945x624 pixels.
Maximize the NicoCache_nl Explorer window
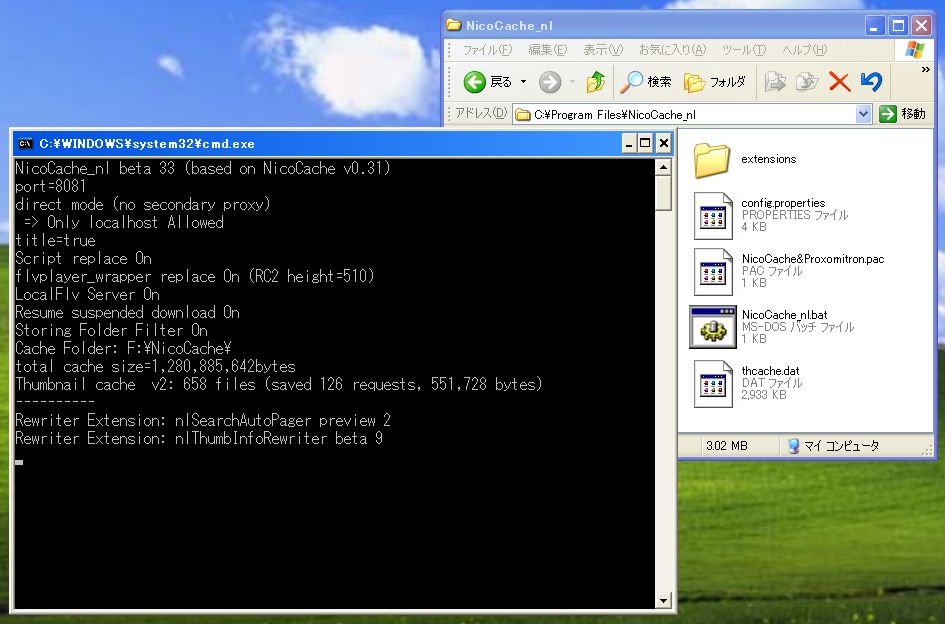pos(898,25)
